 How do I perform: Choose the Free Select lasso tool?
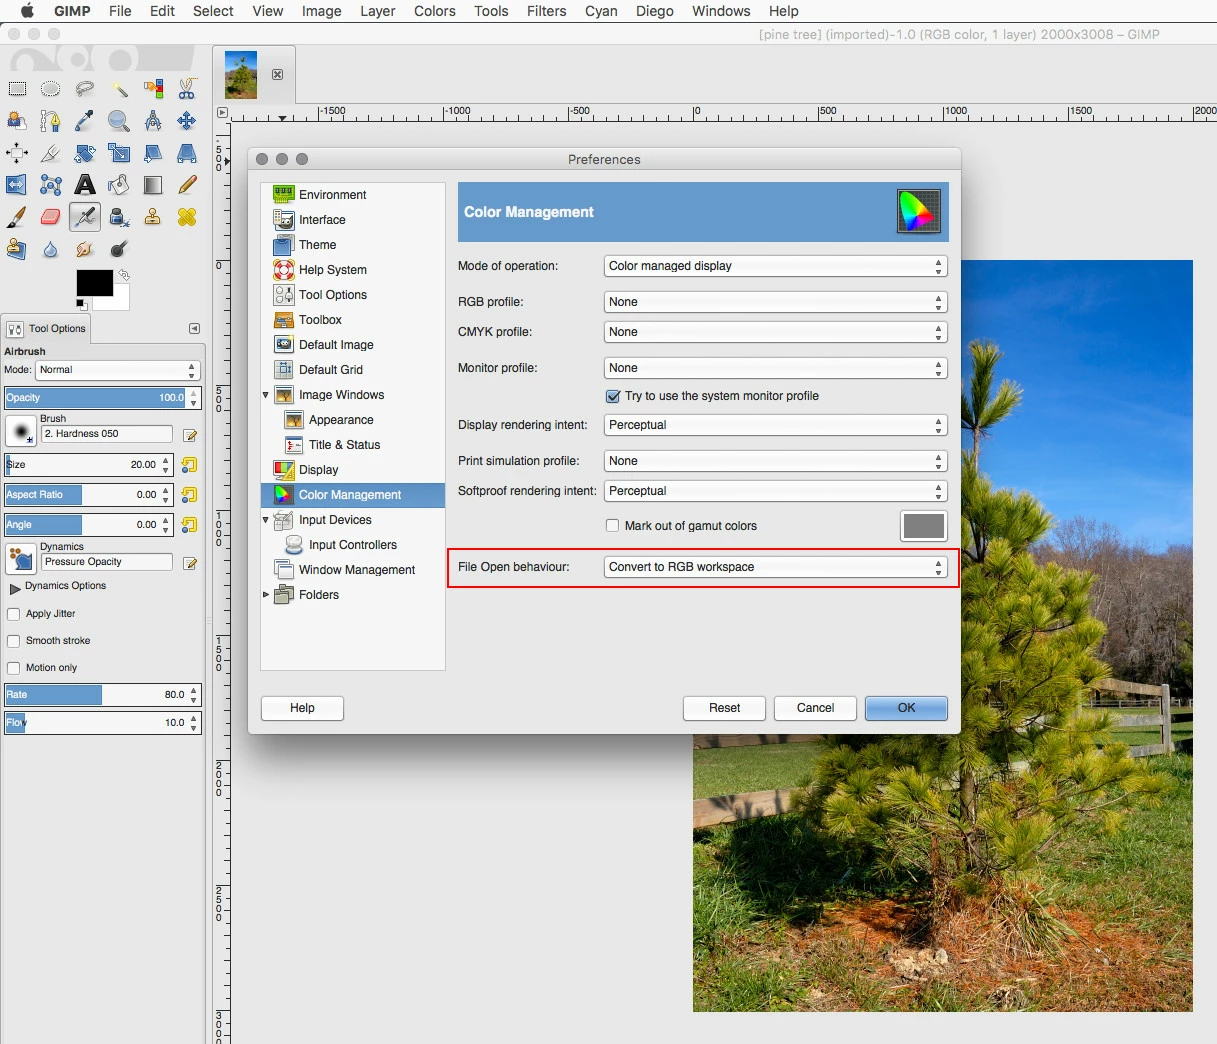click(x=85, y=89)
